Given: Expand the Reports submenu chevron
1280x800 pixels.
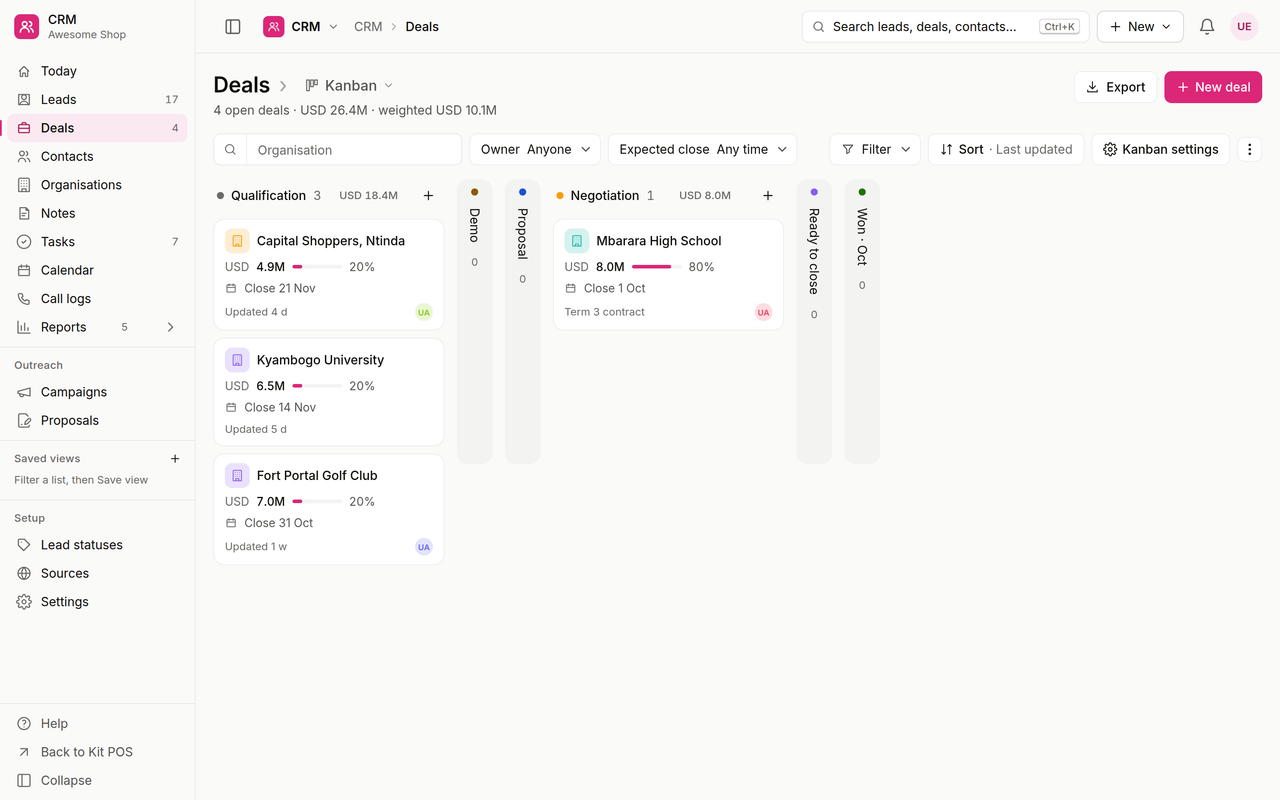Looking at the screenshot, I should pos(170,327).
